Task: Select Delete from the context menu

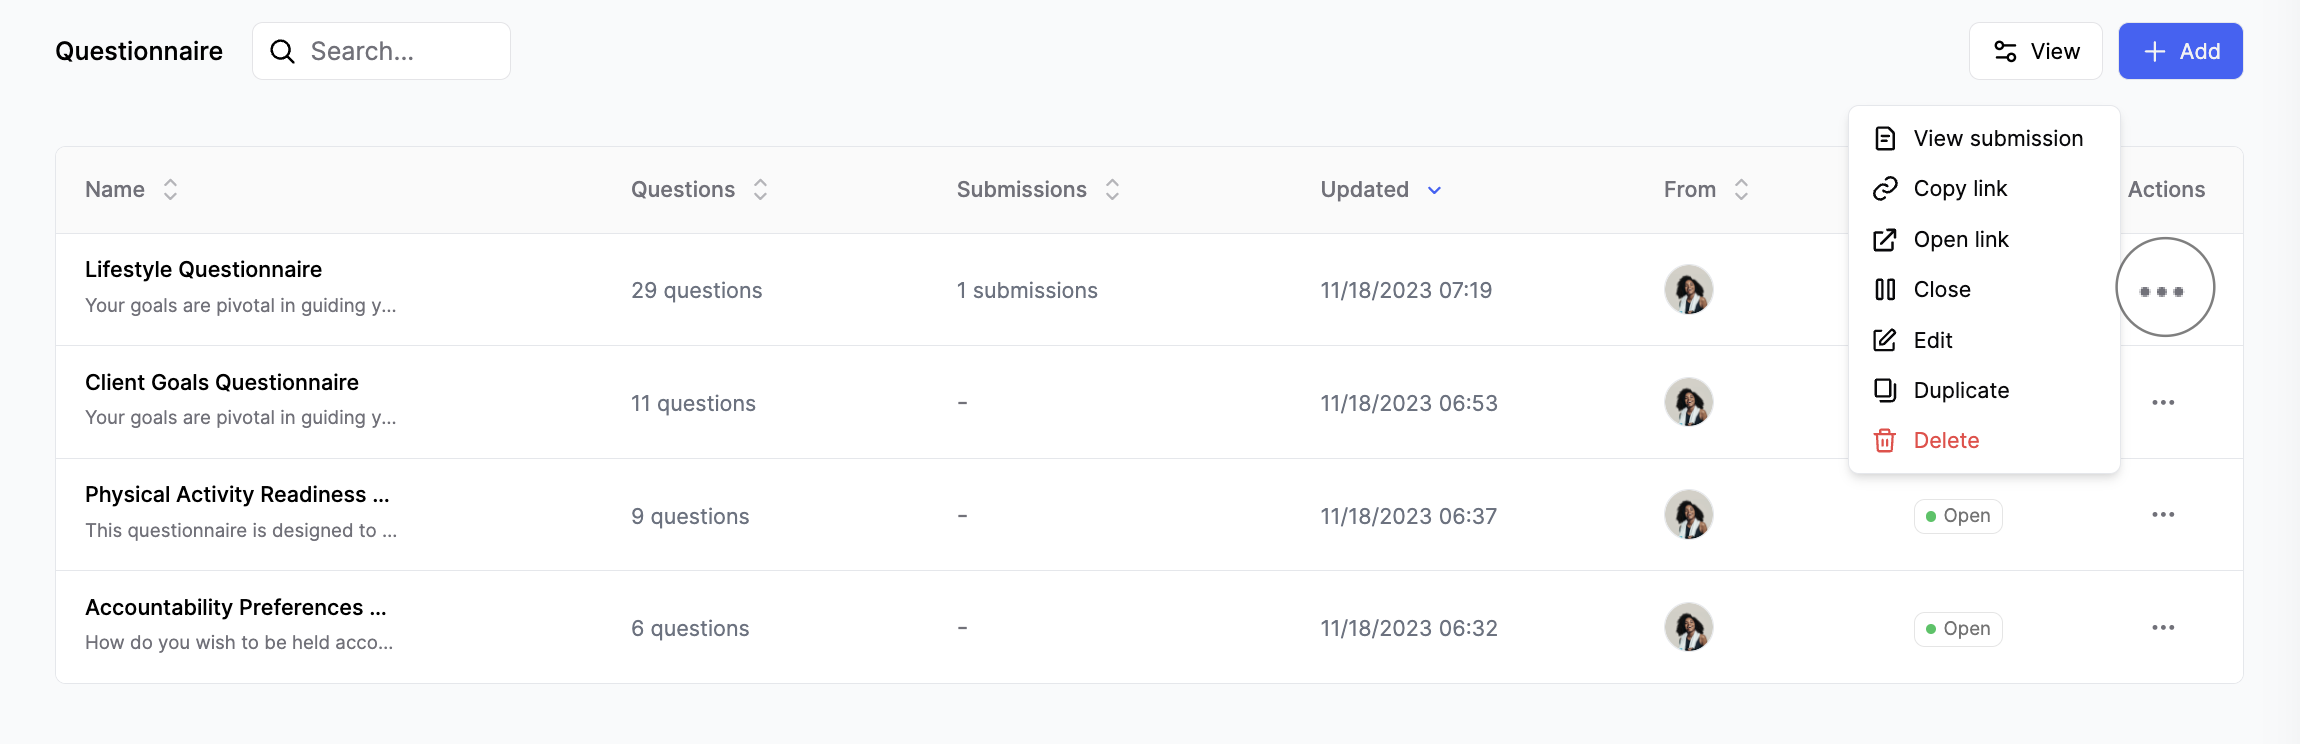Action: click(x=1945, y=440)
